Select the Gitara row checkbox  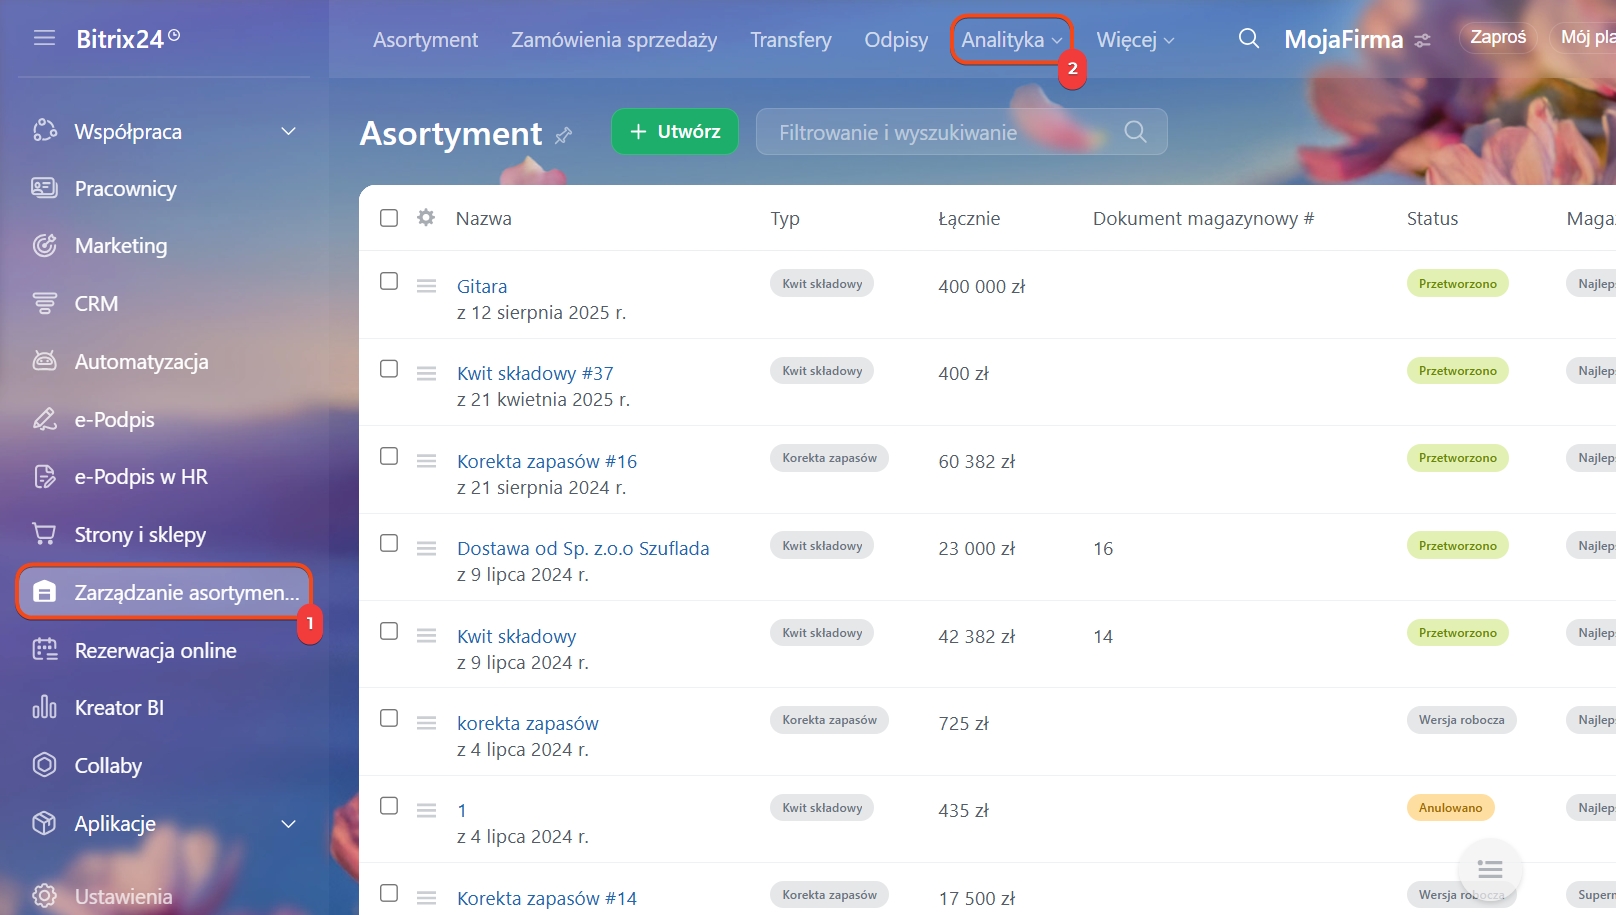click(x=389, y=281)
